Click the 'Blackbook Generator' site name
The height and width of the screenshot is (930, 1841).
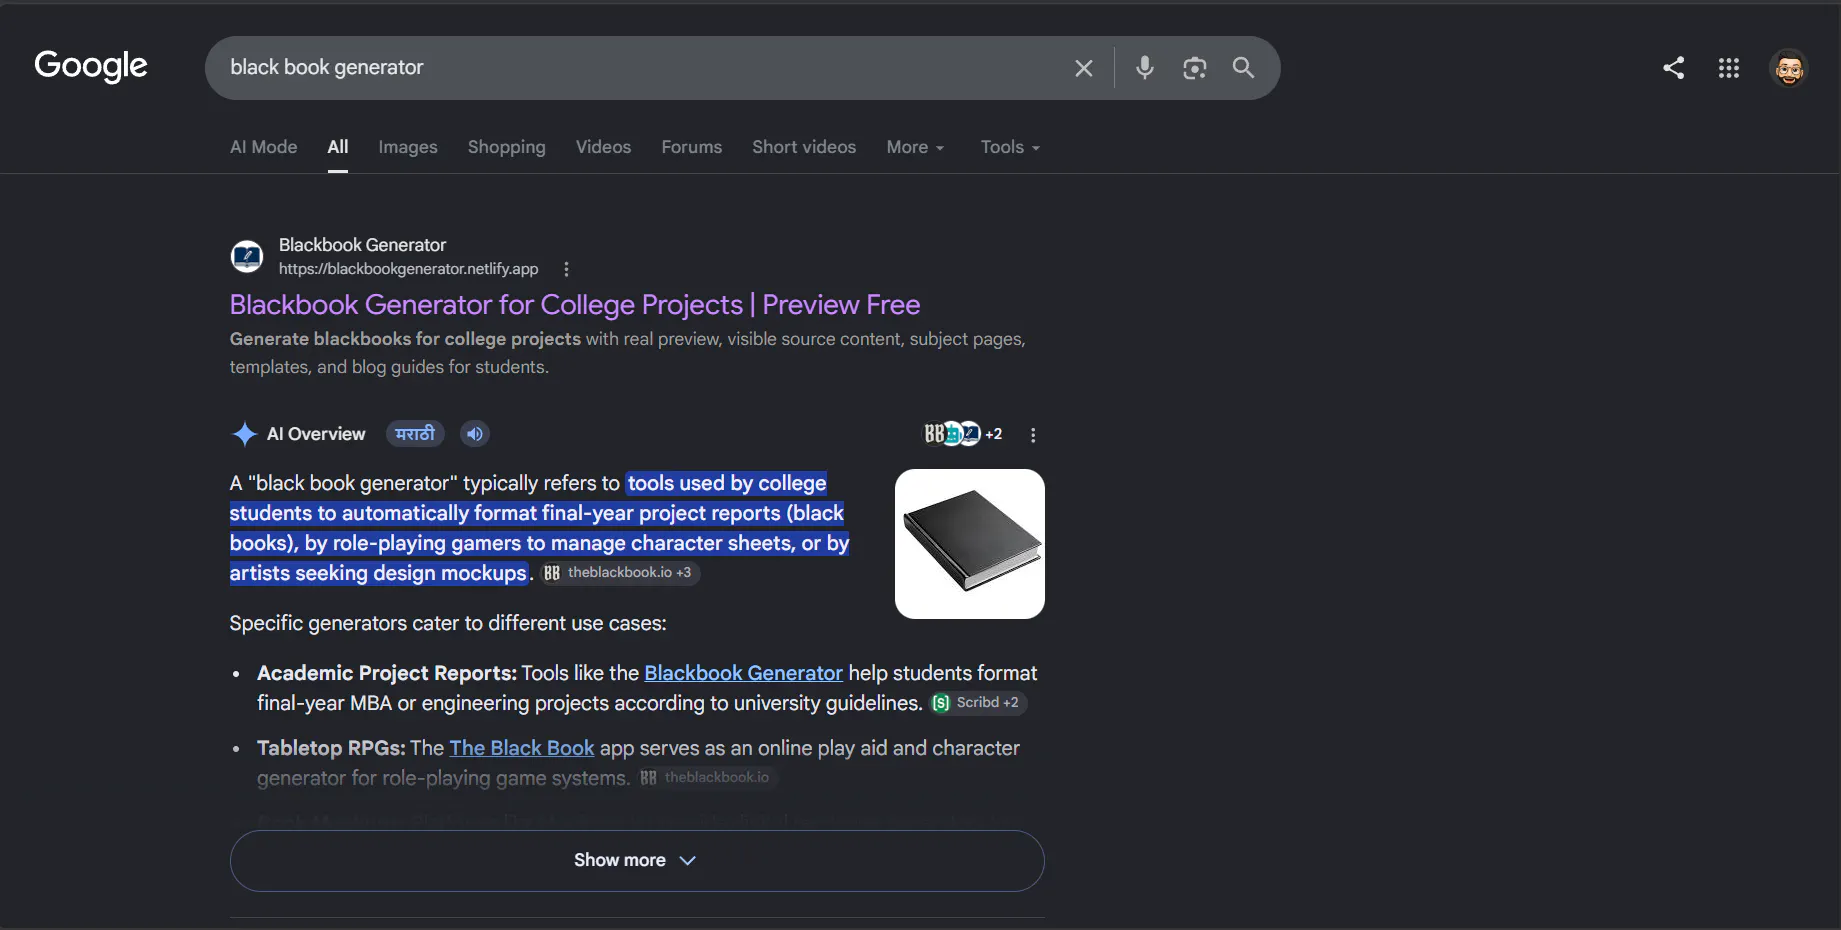pyautogui.click(x=362, y=245)
